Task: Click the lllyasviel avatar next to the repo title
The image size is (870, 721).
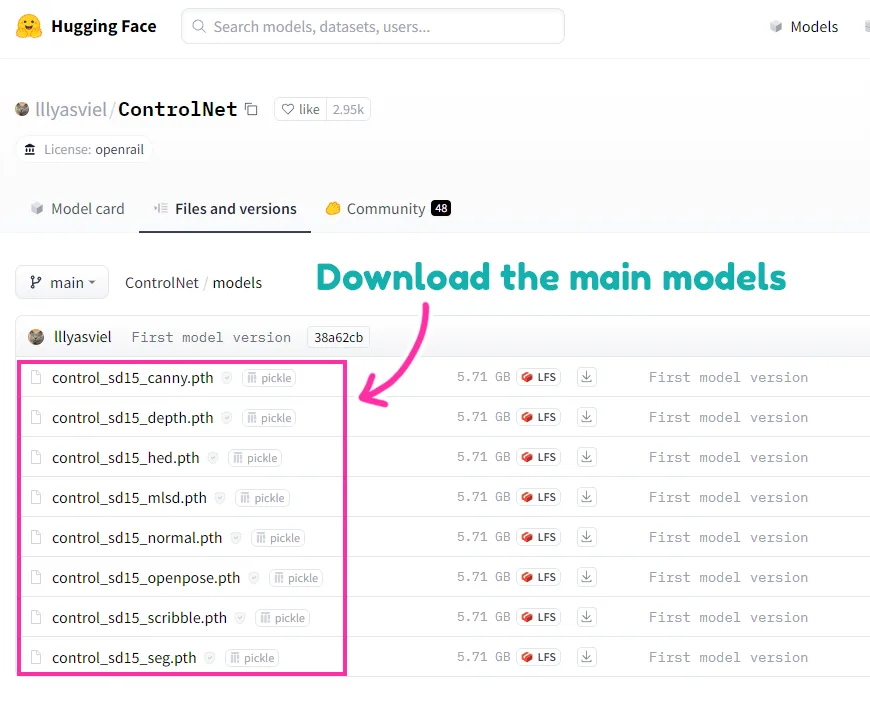Action: click(22, 109)
